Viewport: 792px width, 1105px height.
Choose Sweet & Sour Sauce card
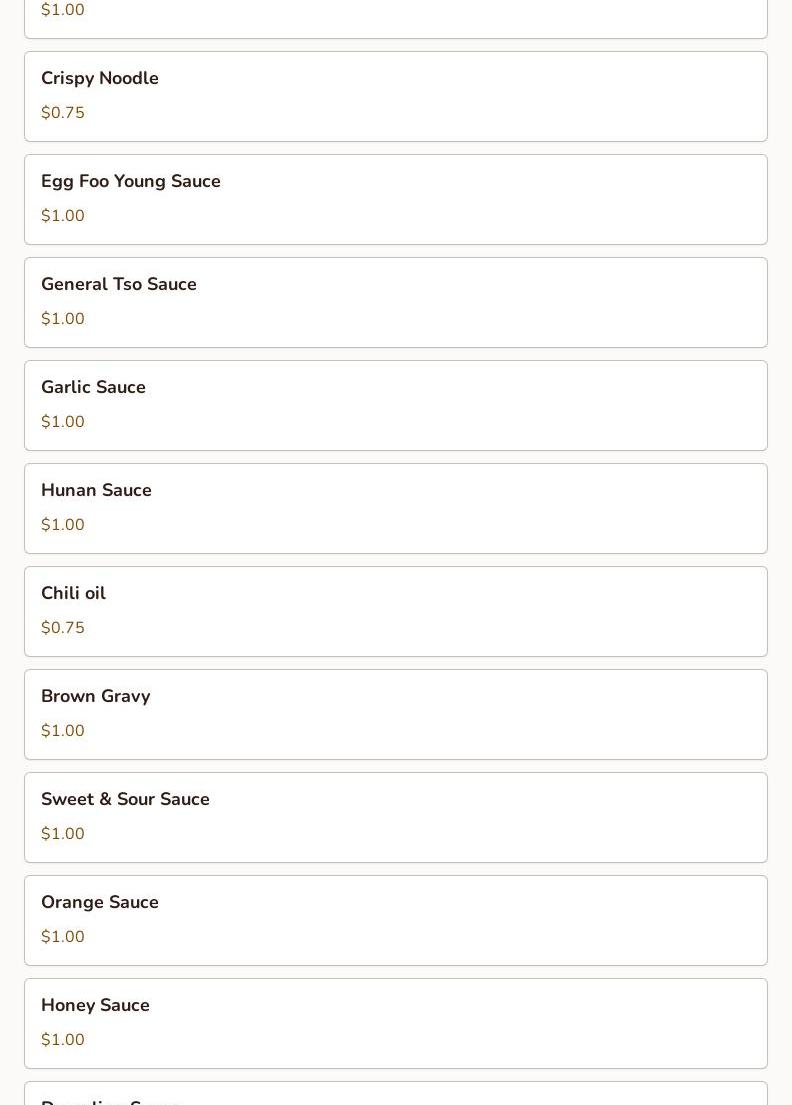(x=395, y=817)
